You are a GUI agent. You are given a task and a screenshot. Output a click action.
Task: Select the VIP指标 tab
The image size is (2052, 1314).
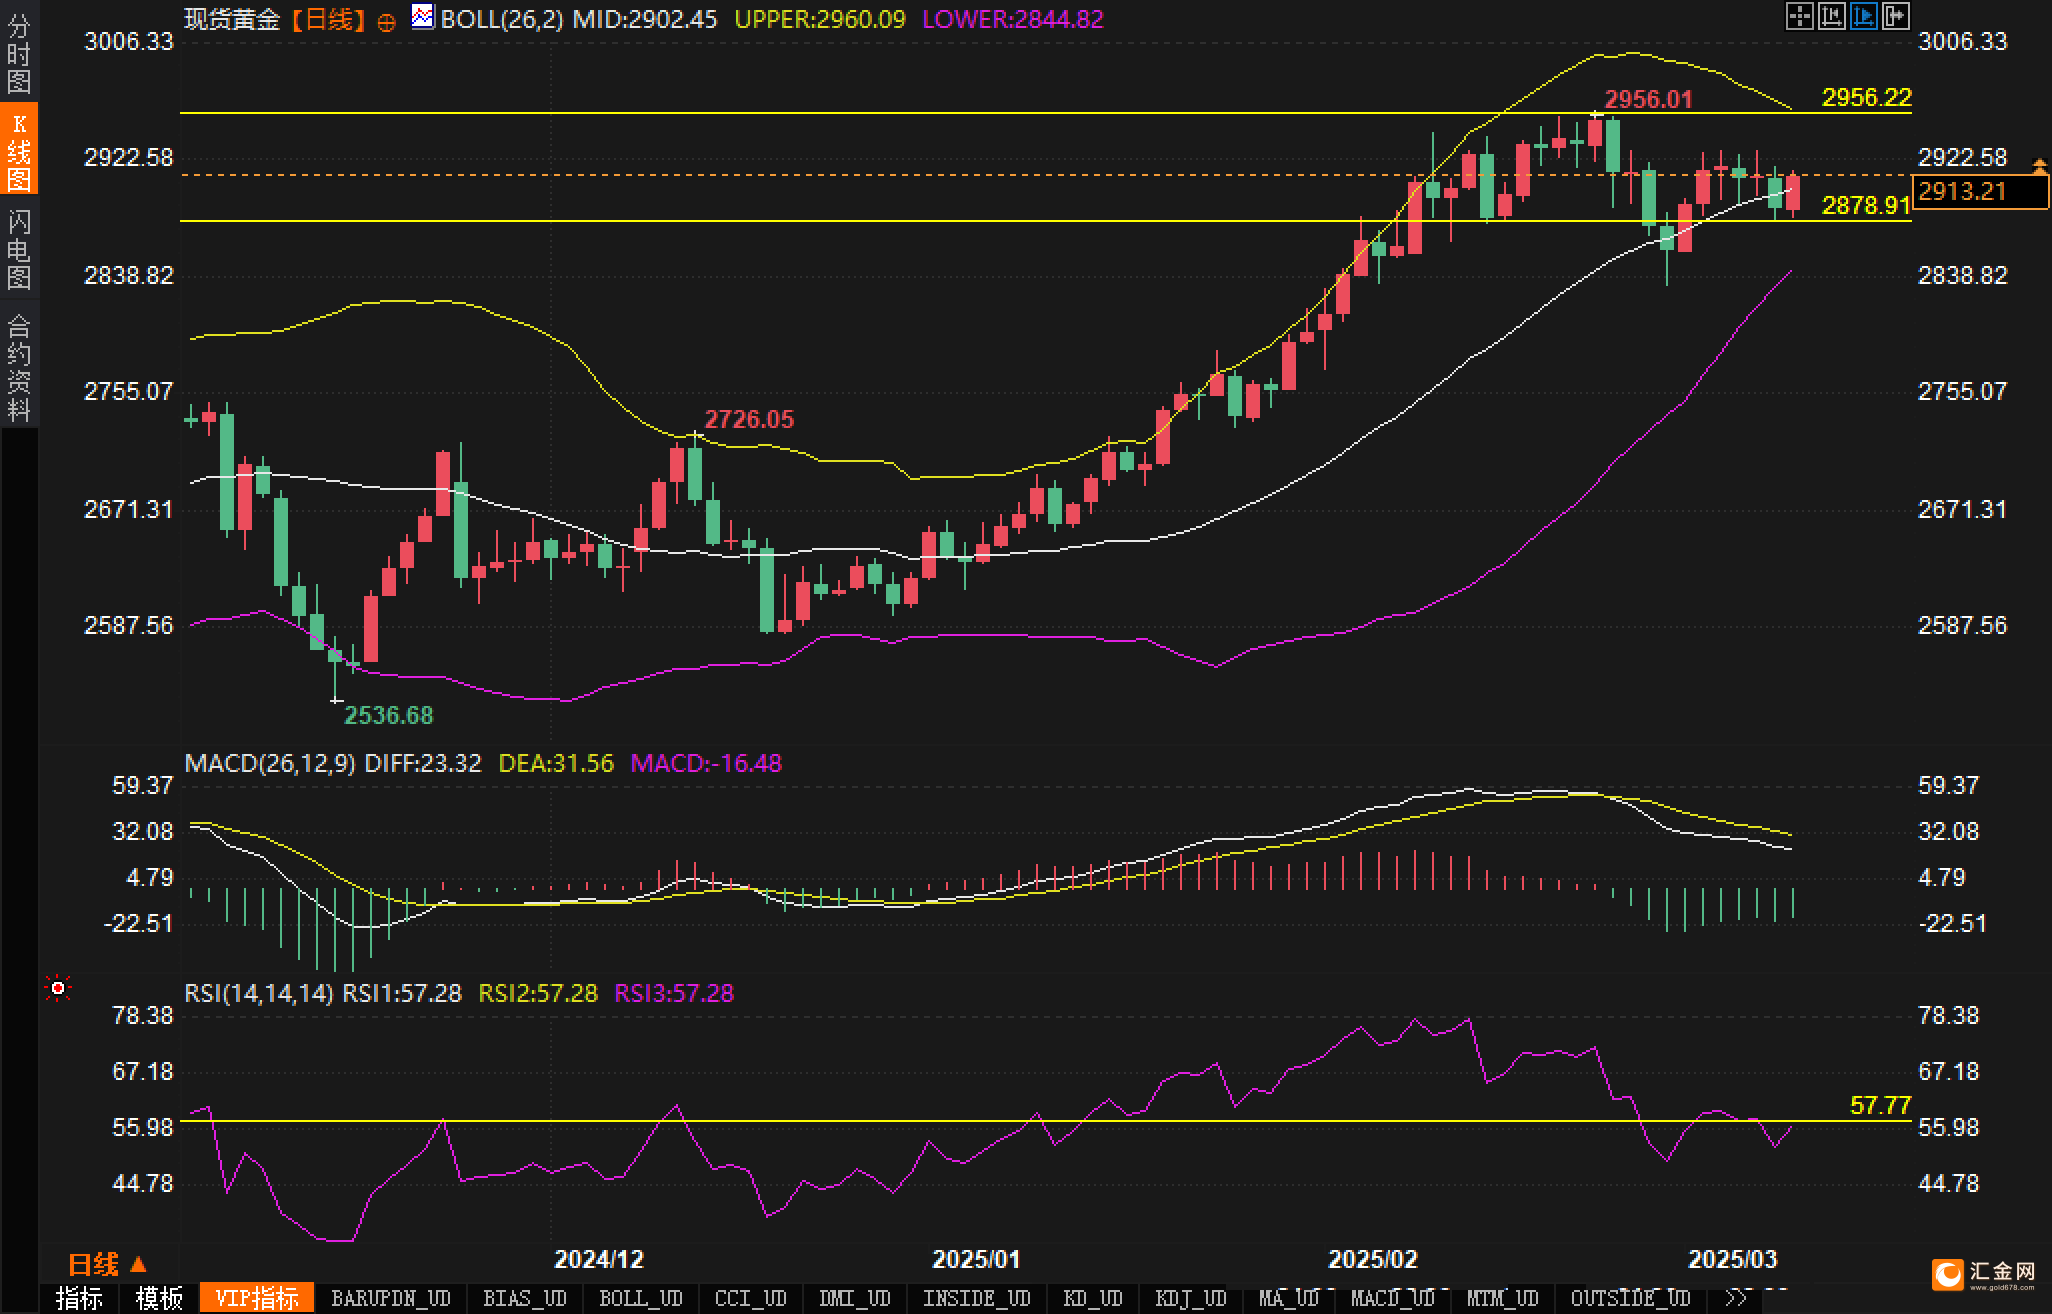point(257,1298)
